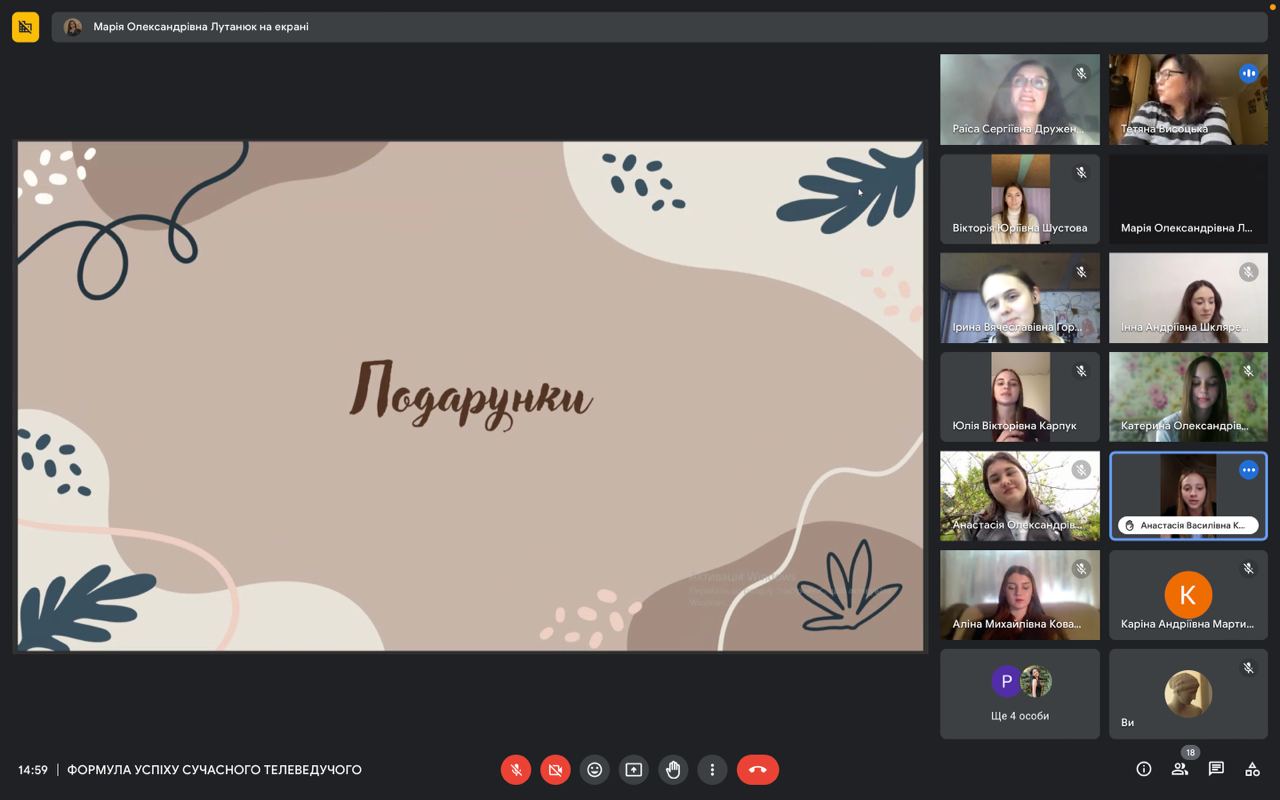
Task: Click mute icon on Раїса Сергіївна tile
Action: [1081, 74]
